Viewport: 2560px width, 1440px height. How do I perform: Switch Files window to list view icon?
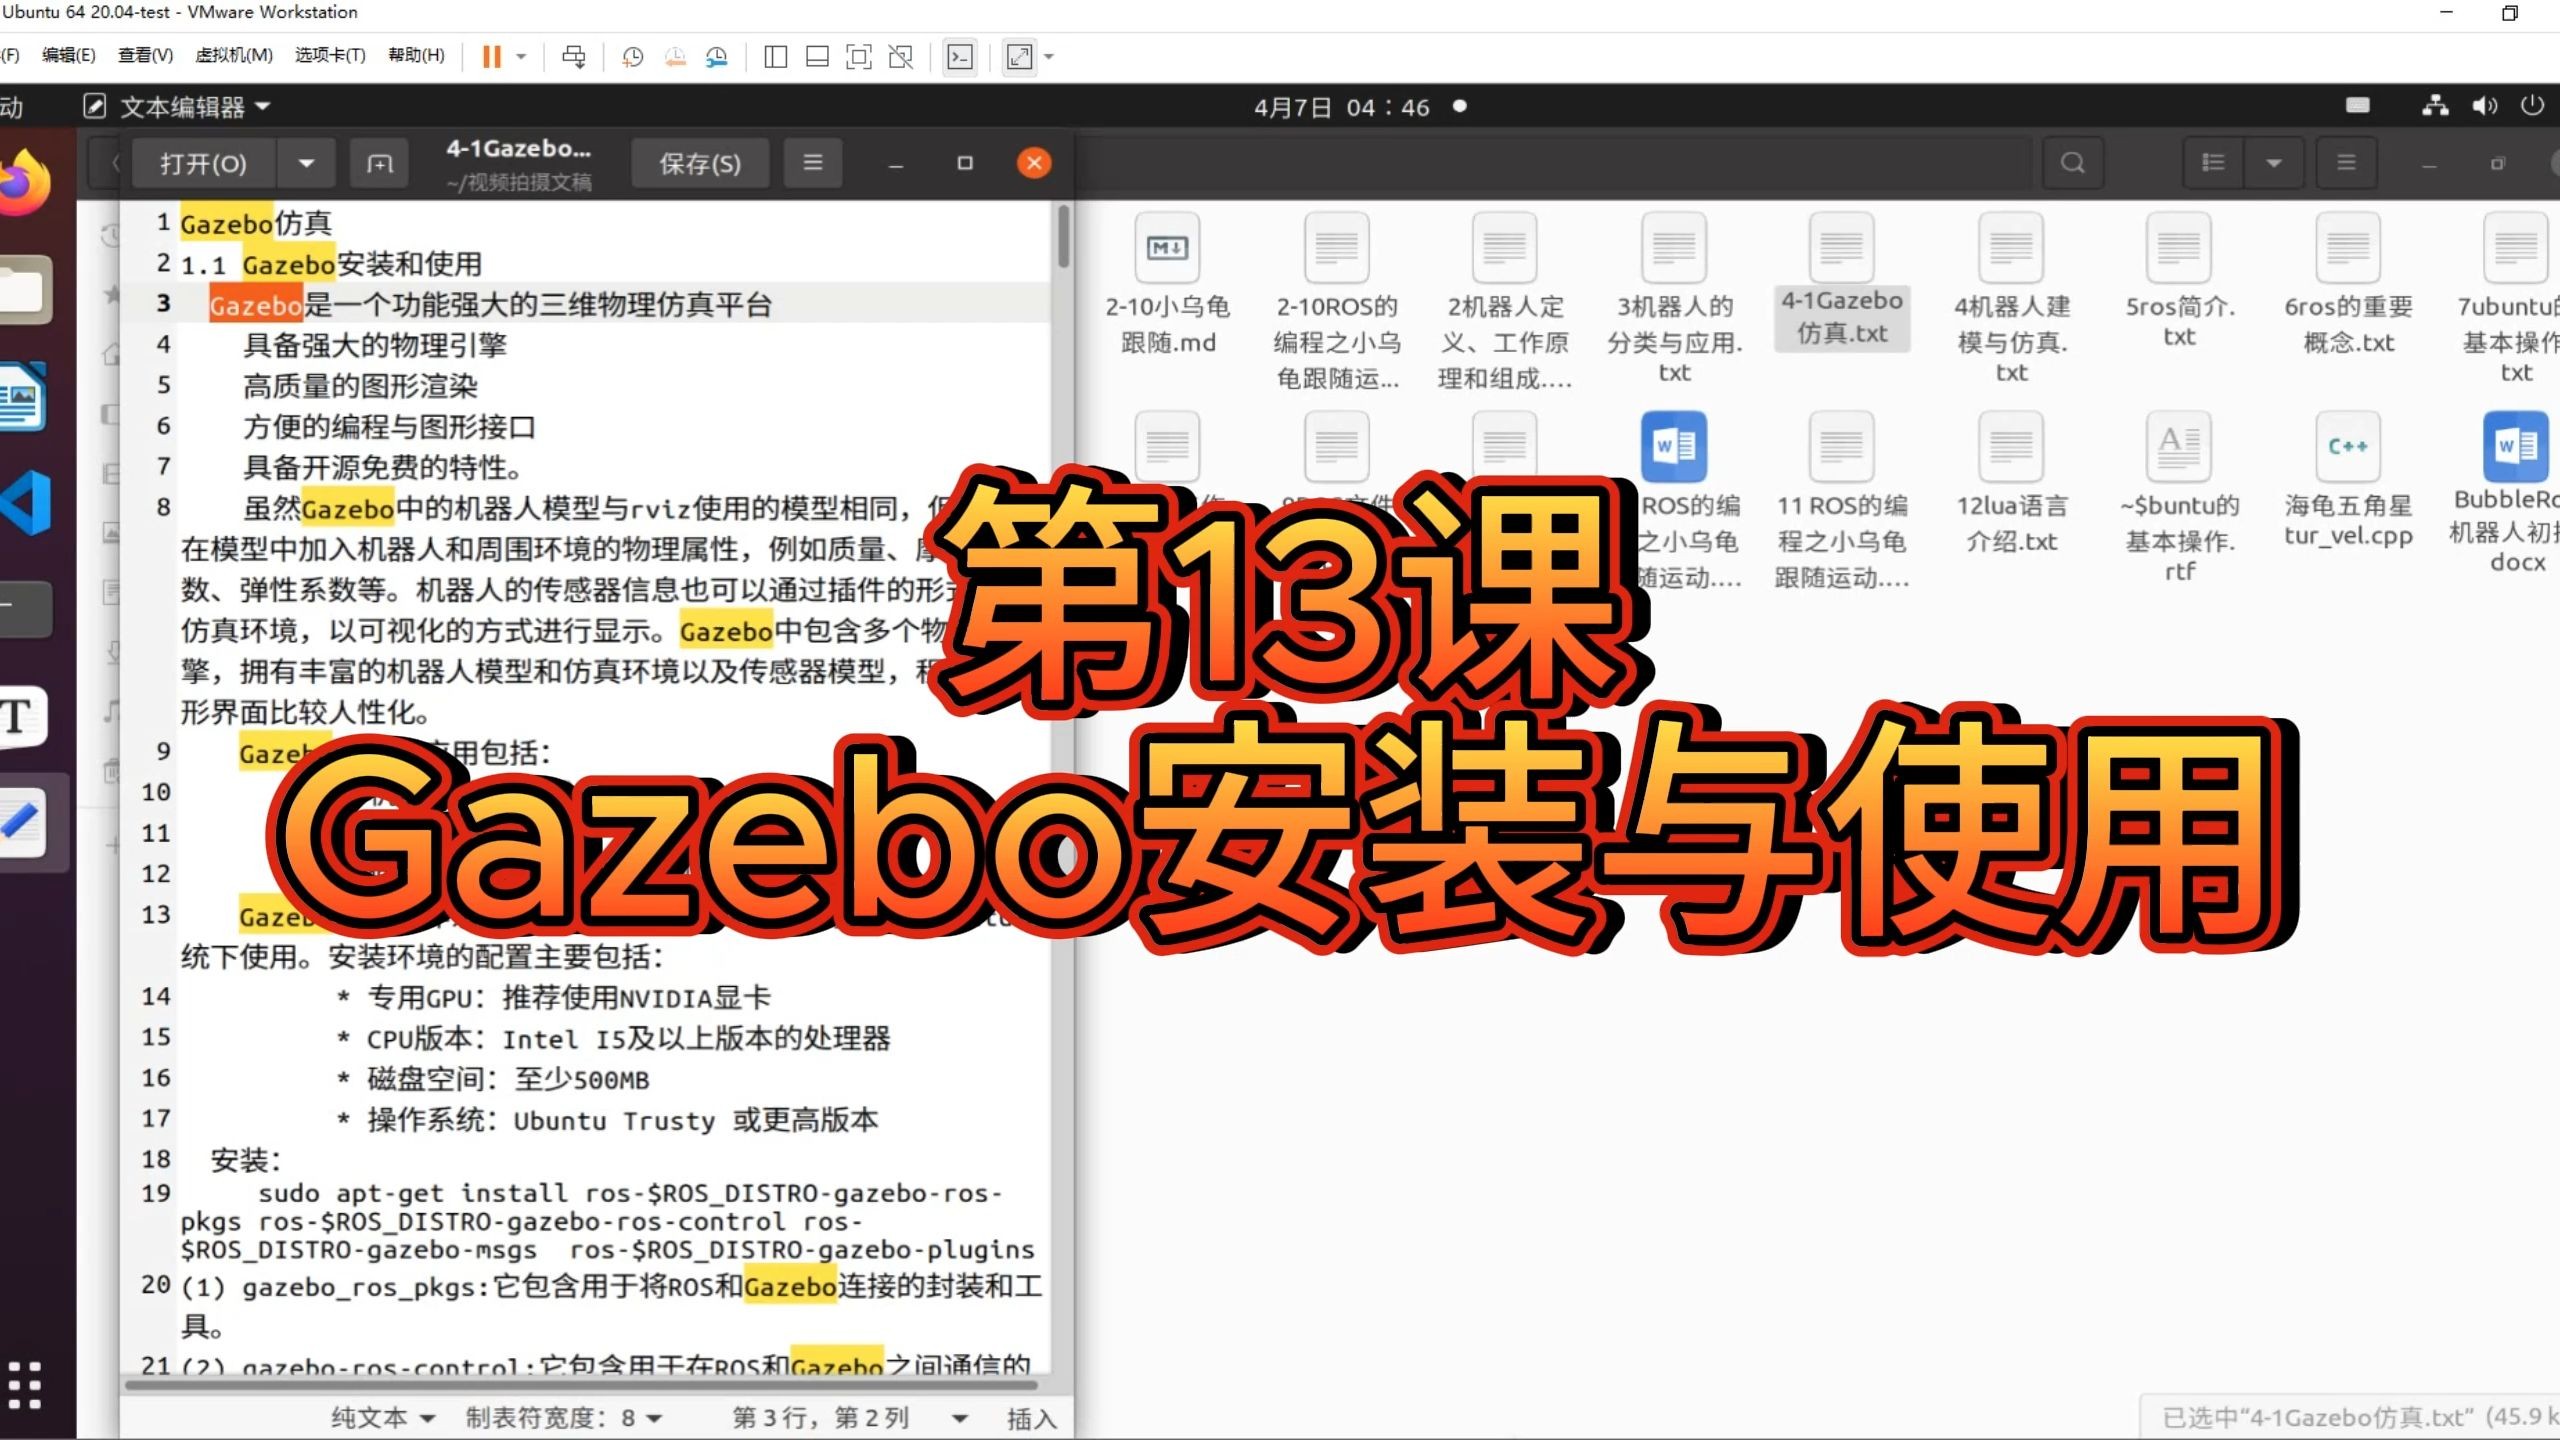click(x=2213, y=163)
